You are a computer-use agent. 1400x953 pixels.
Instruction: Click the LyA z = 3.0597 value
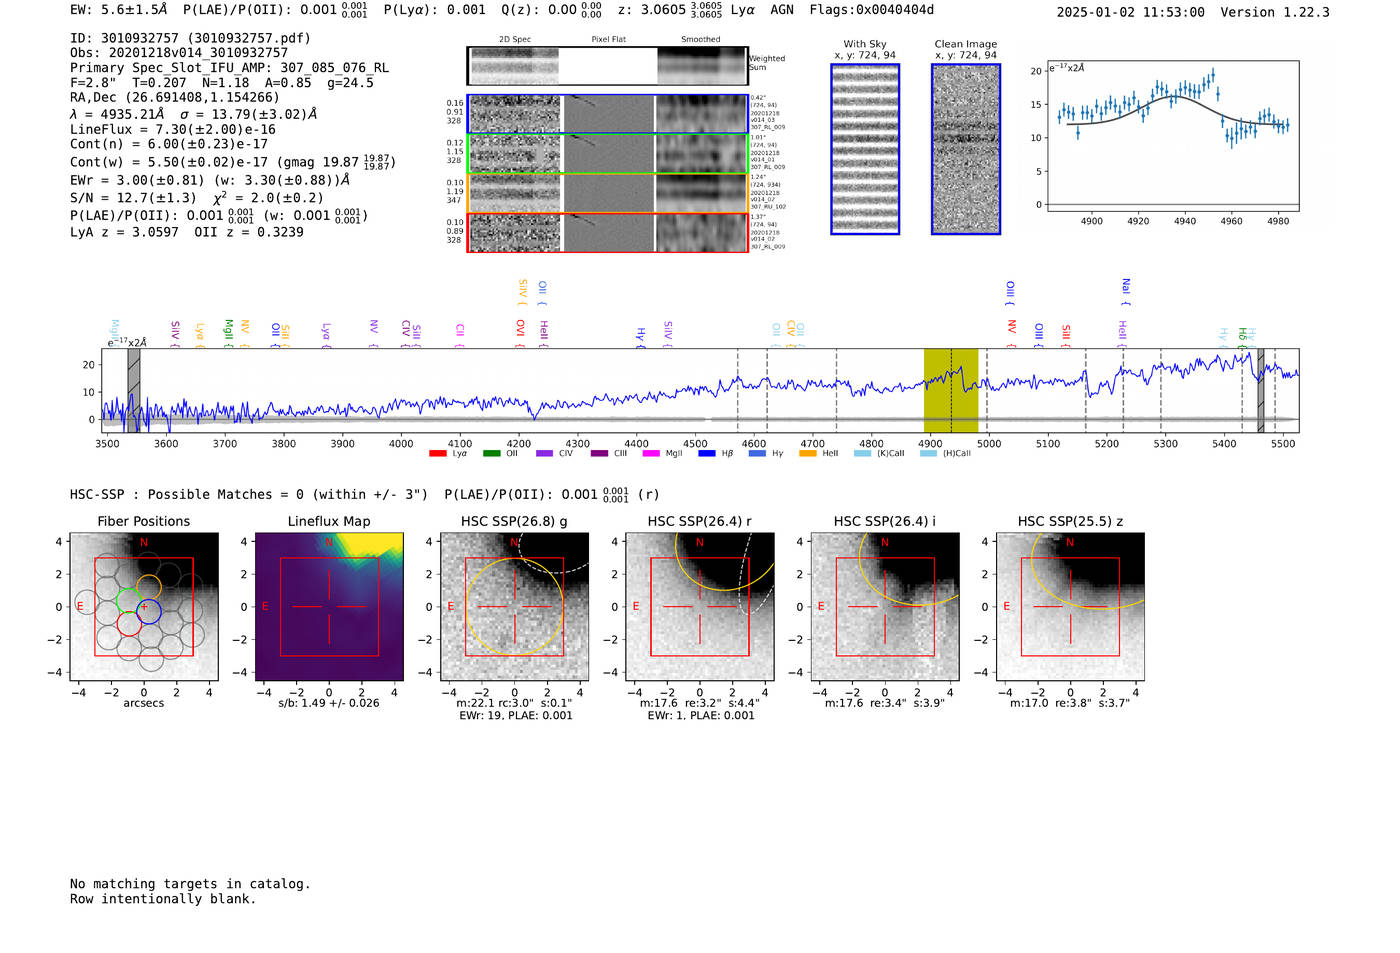124,232
